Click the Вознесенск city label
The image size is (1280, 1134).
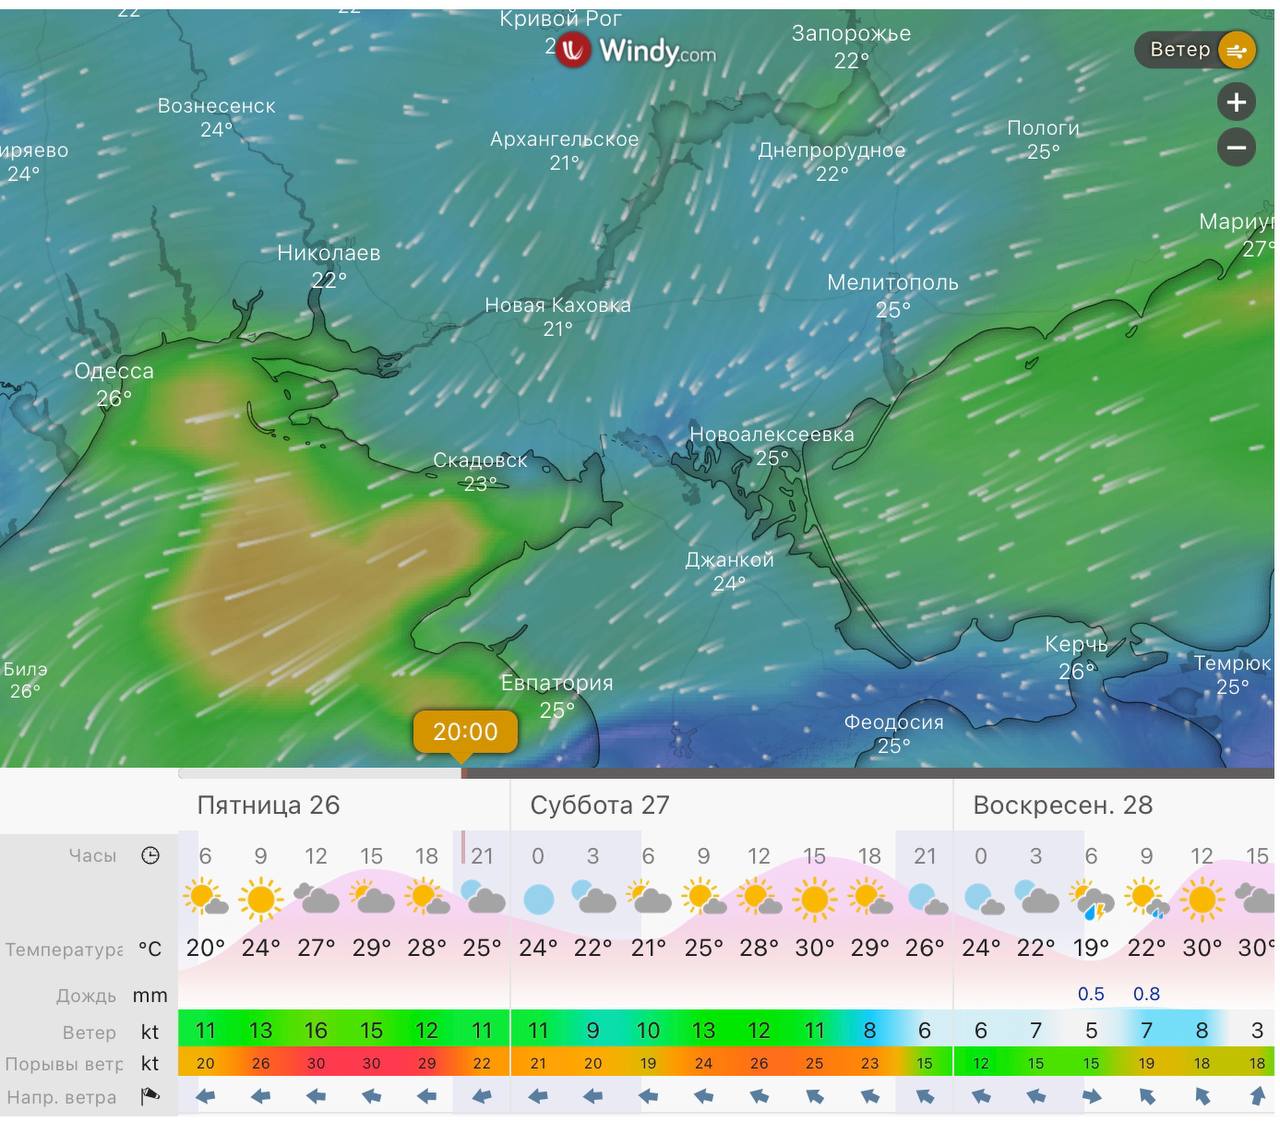click(216, 106)
